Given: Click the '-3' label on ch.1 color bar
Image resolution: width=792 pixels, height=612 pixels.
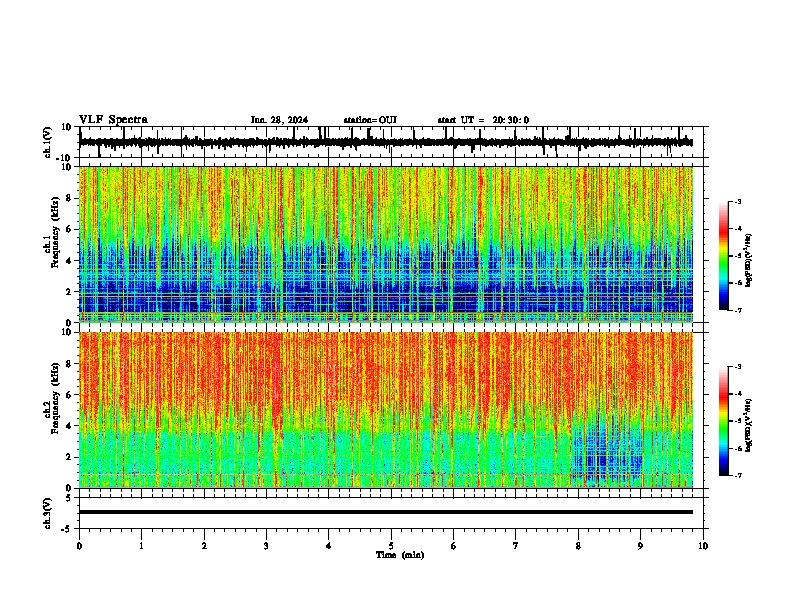Looking at the screenshot, I should coord(737,202).
